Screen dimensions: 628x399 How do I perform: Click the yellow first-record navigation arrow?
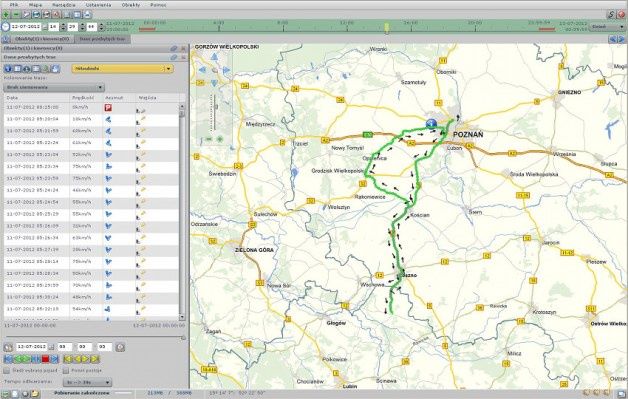[x=68, y=359]
